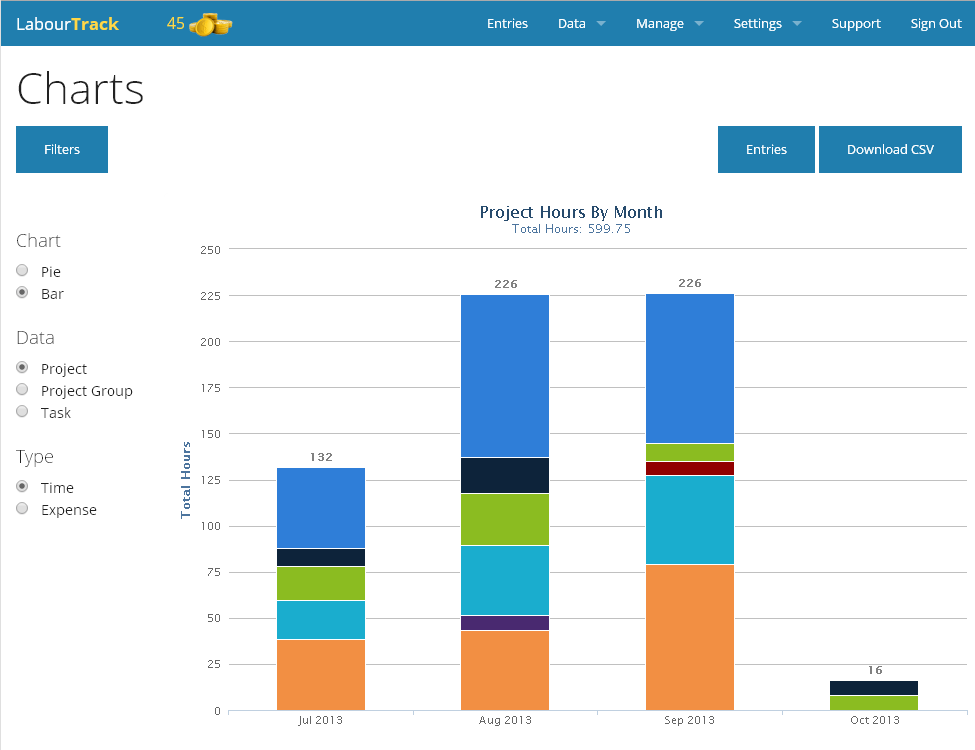Open the Support page
The height and width of the screenshot is (750, 975).
coord(856,24)
